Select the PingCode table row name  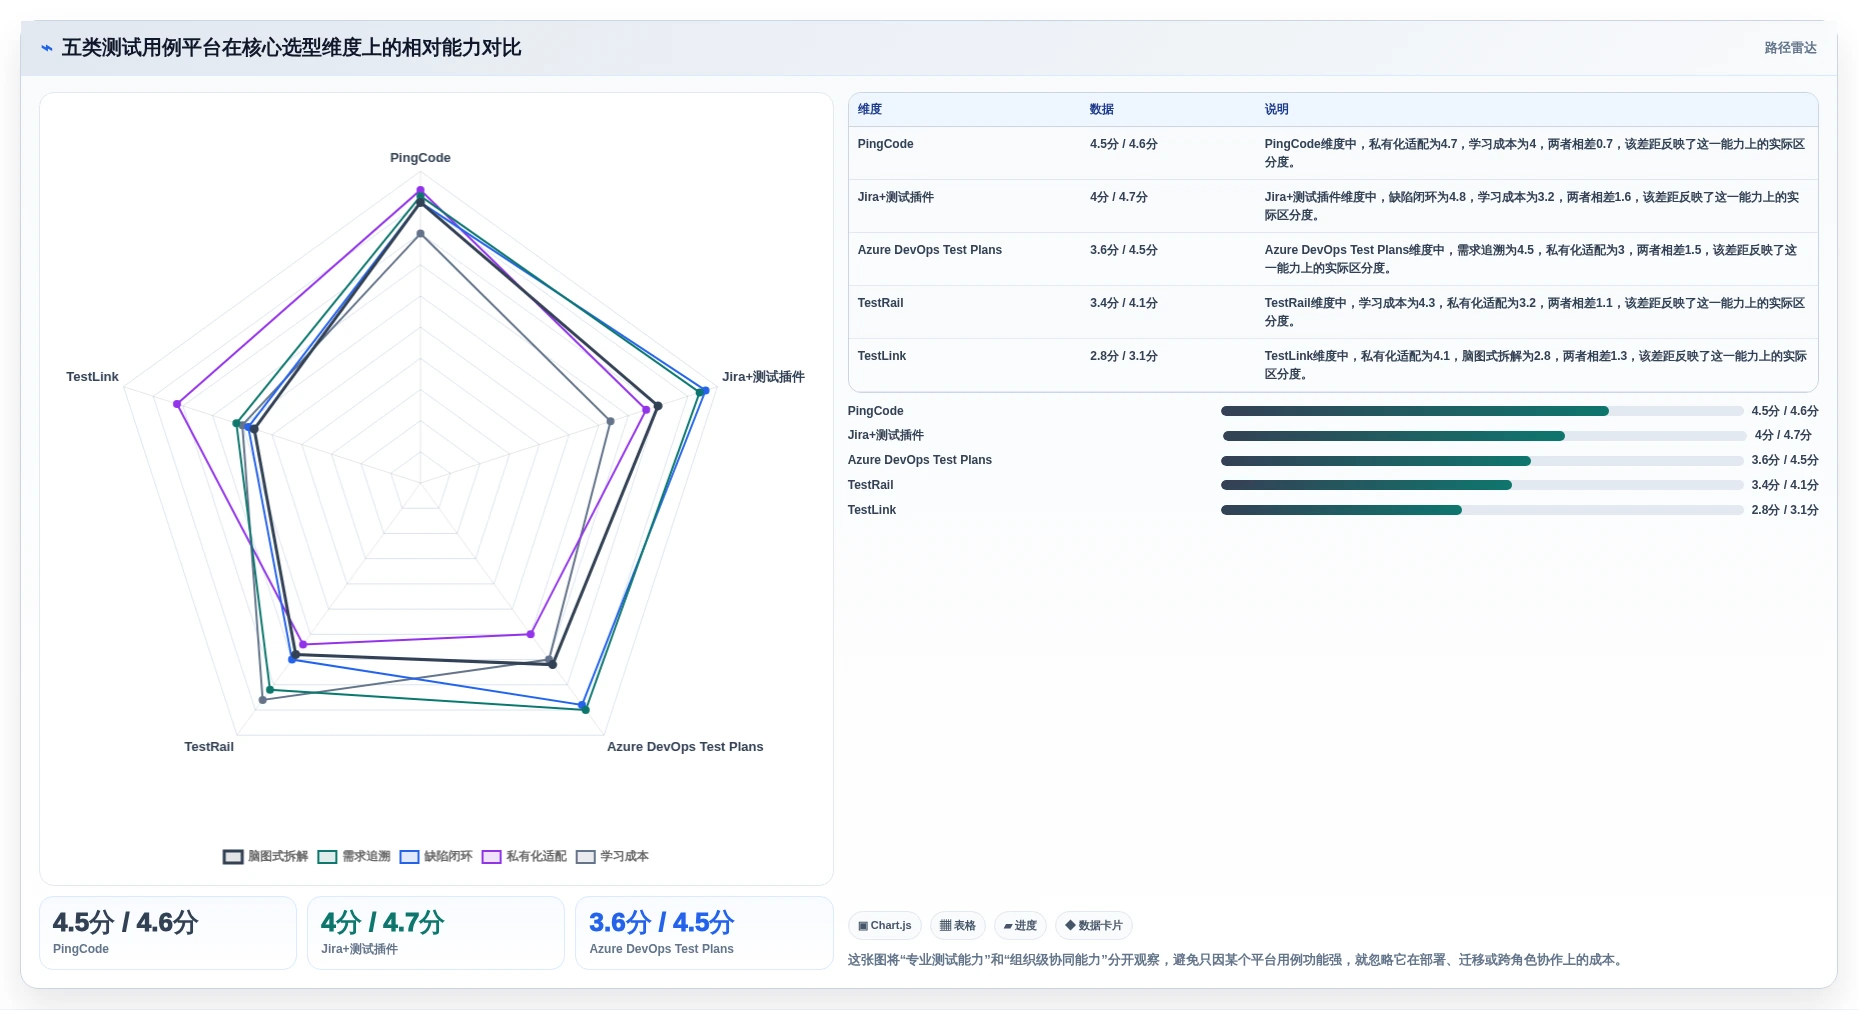pyautogui.click(x=885, y=144)
